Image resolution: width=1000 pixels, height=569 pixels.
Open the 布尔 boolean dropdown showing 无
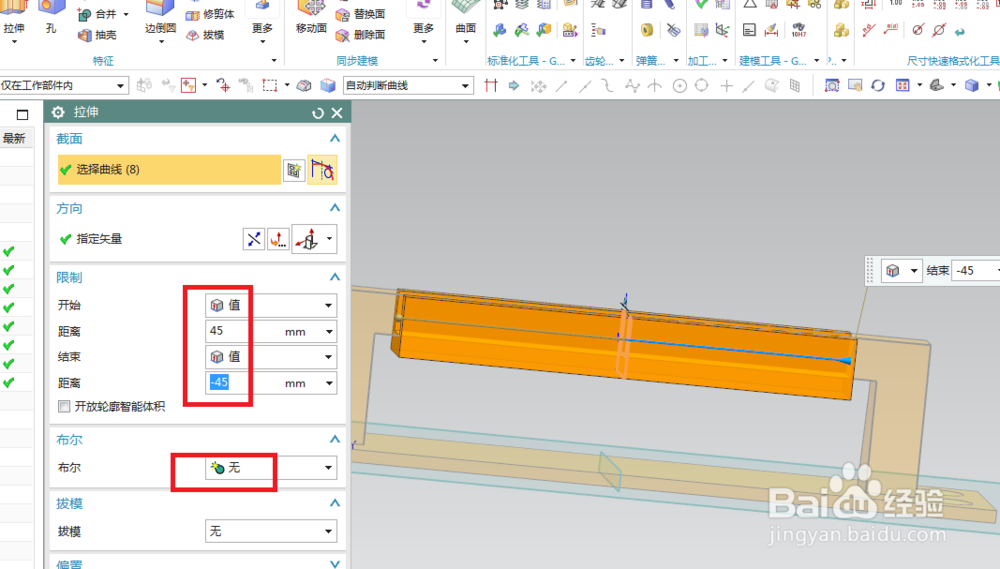pos(270,468)
